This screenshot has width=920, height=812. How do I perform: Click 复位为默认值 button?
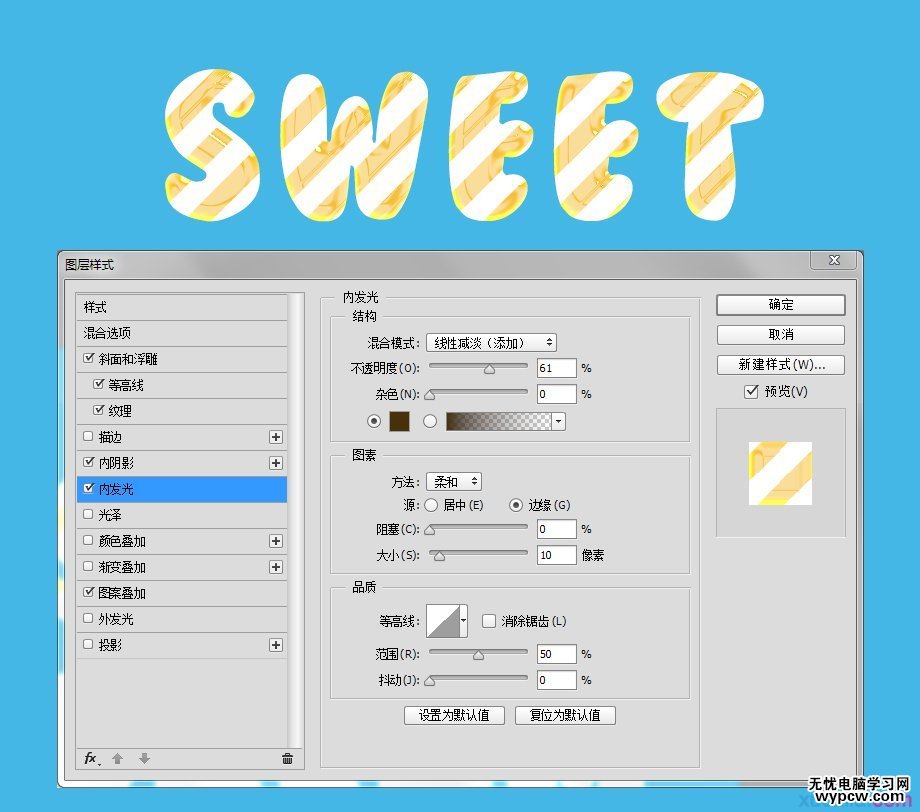tap(565, 715)
